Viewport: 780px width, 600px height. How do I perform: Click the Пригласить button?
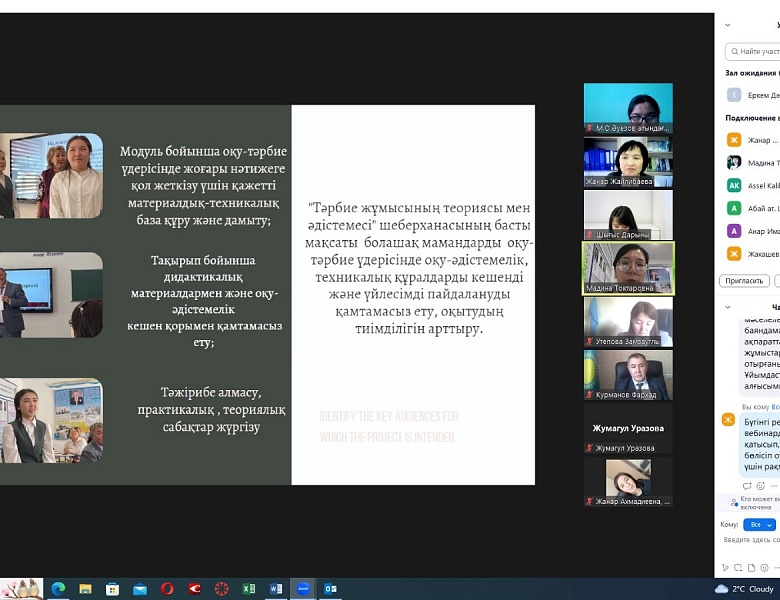[743, 281]
